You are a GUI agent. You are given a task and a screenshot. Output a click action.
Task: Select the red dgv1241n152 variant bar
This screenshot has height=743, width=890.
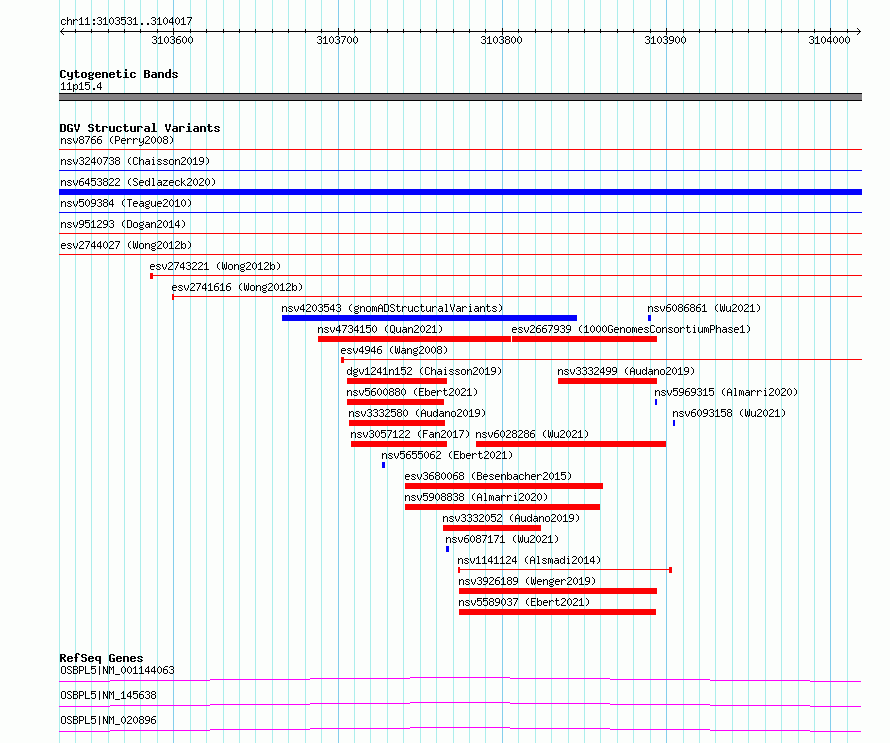[397, 381]
